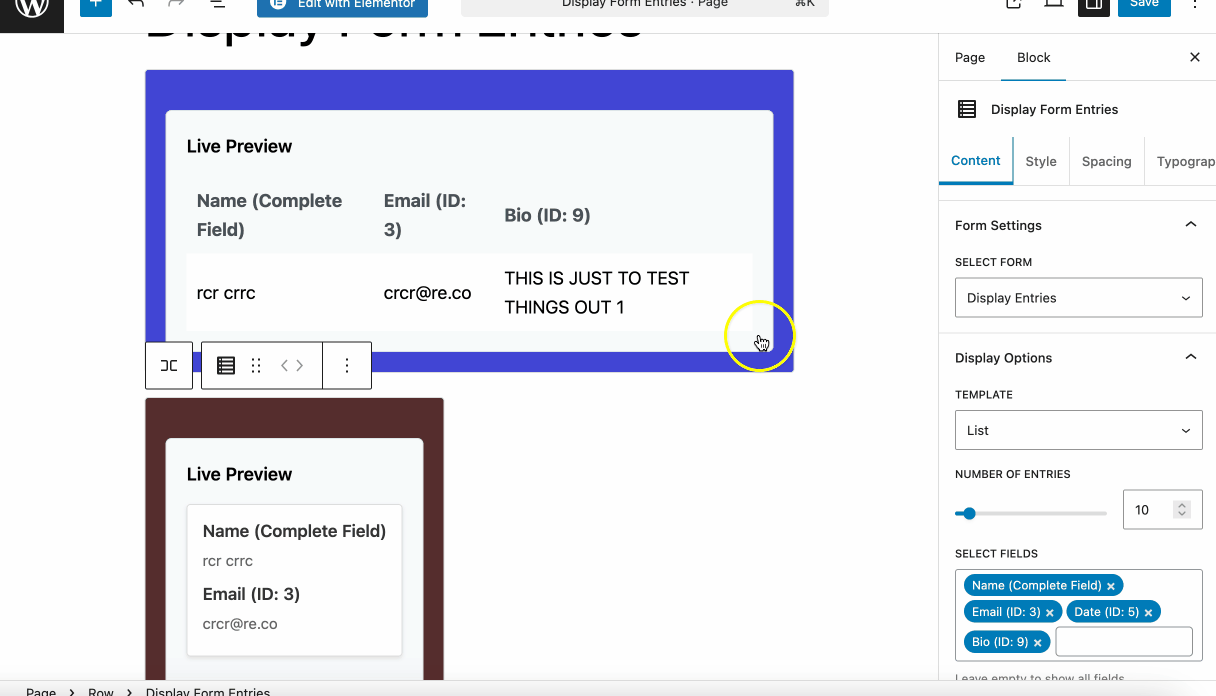
Task: Move block left with the left arrow
Action: (x=284, y=366)
